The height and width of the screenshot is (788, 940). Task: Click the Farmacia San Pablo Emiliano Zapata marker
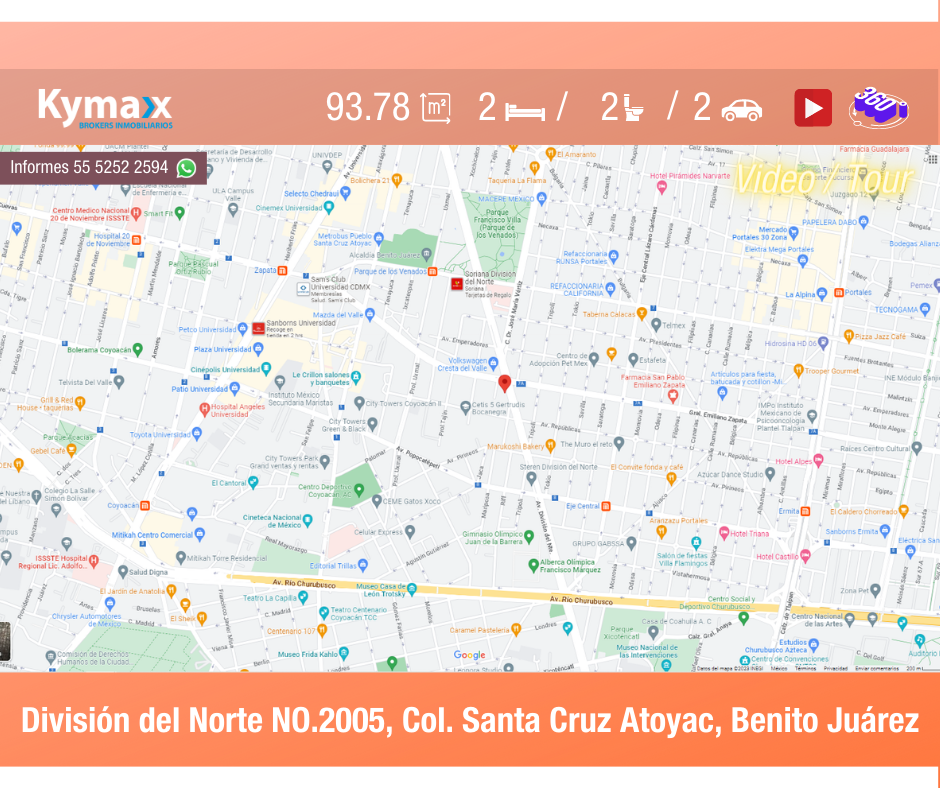point(673,395)
